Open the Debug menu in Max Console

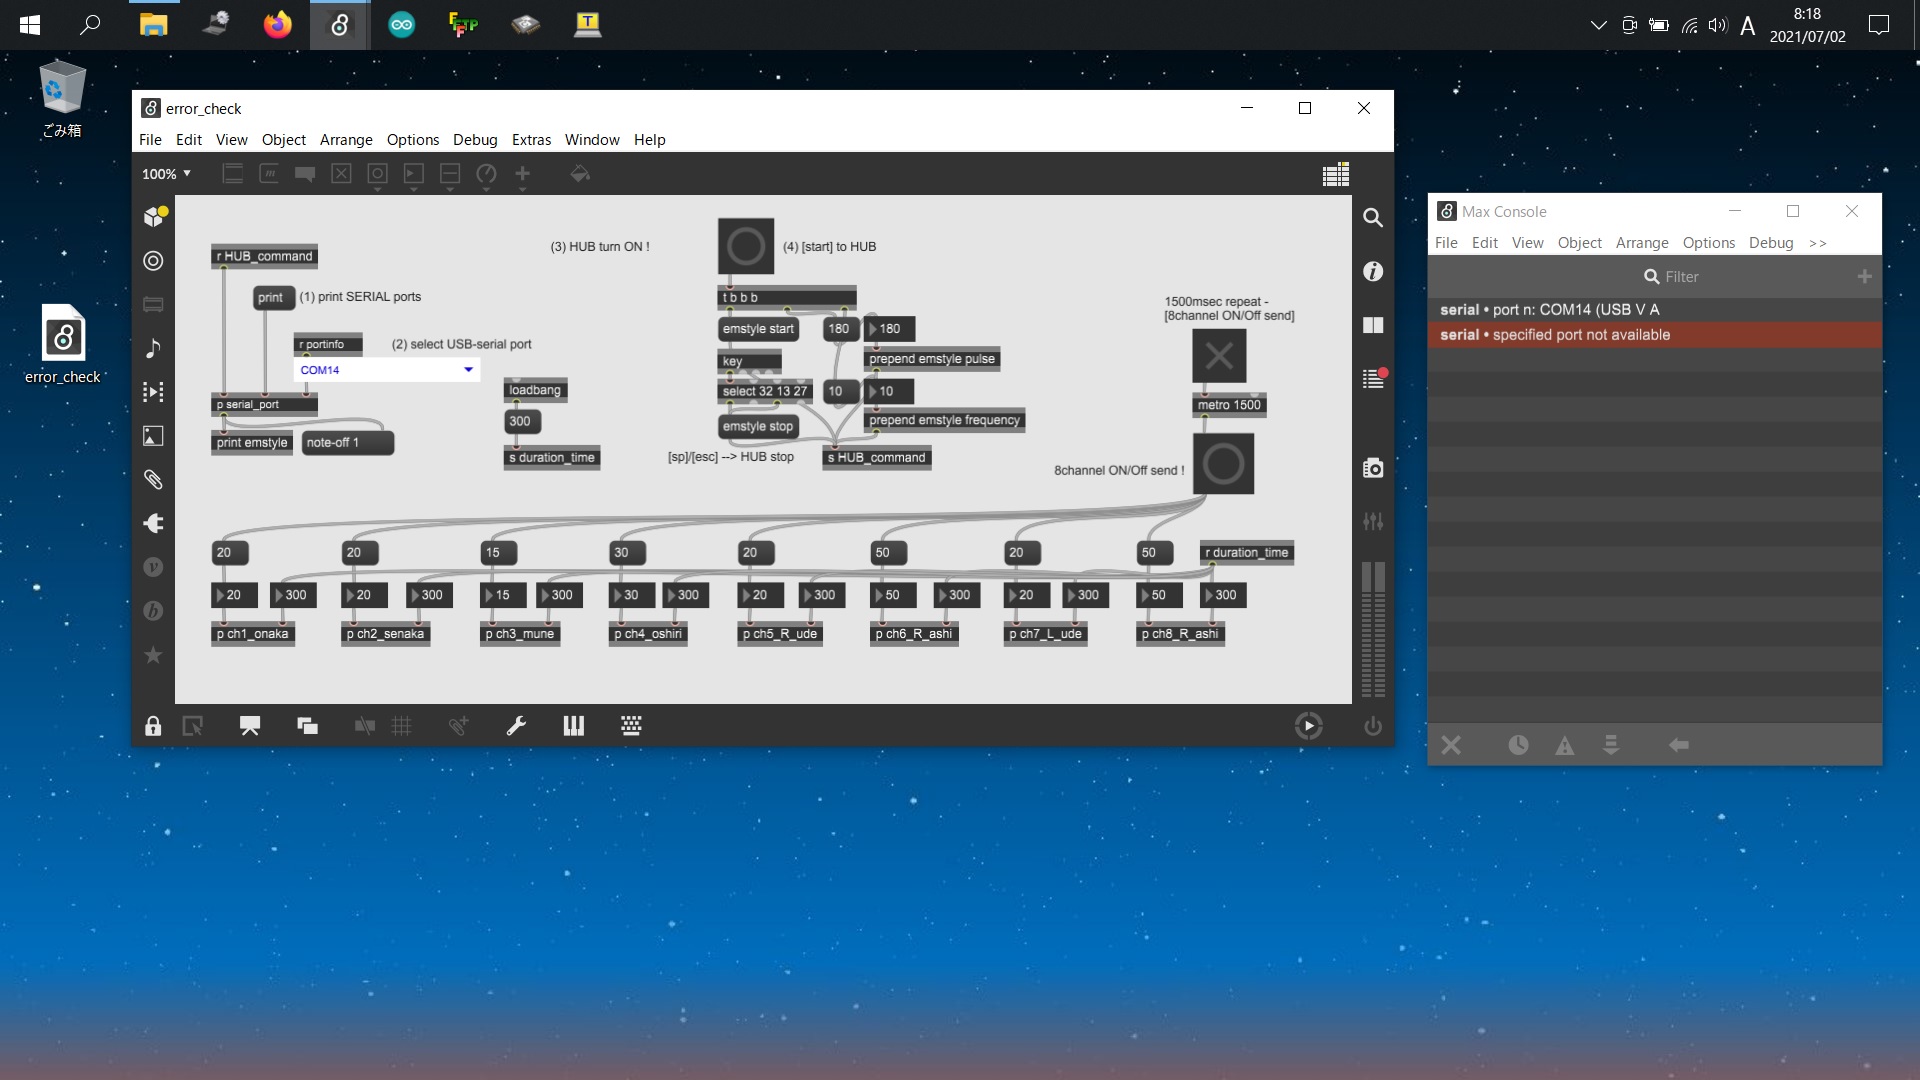1770,243
